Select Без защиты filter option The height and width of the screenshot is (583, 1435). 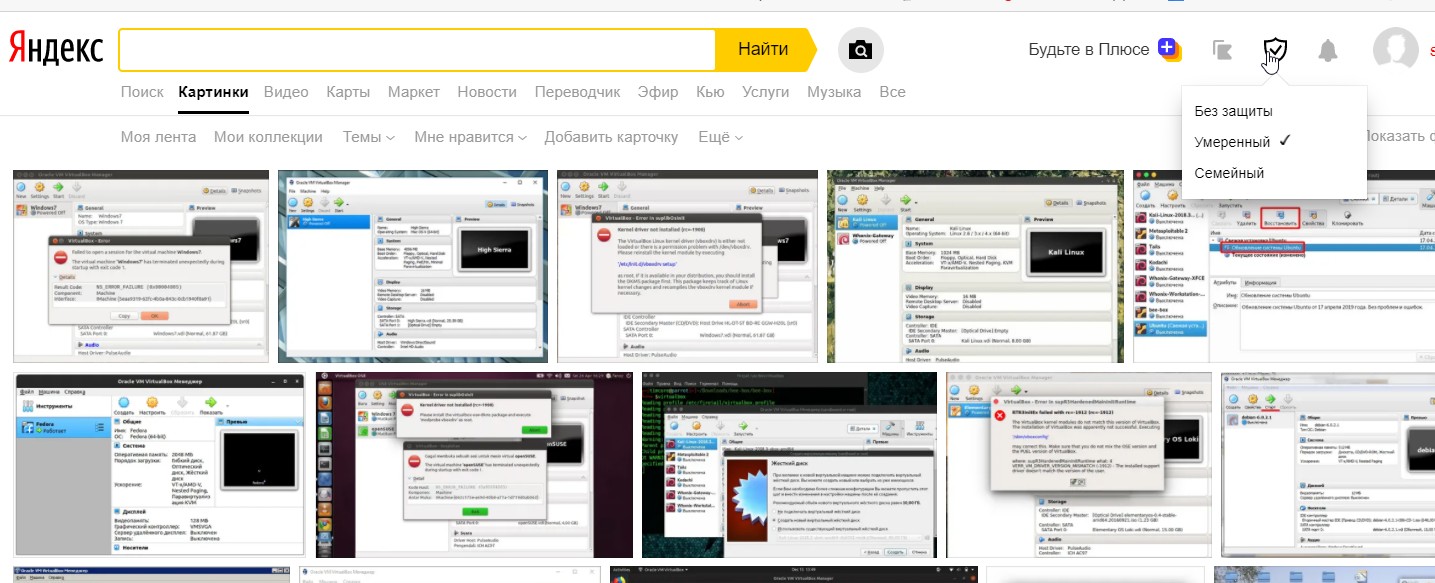click(x=1233, y=111)
